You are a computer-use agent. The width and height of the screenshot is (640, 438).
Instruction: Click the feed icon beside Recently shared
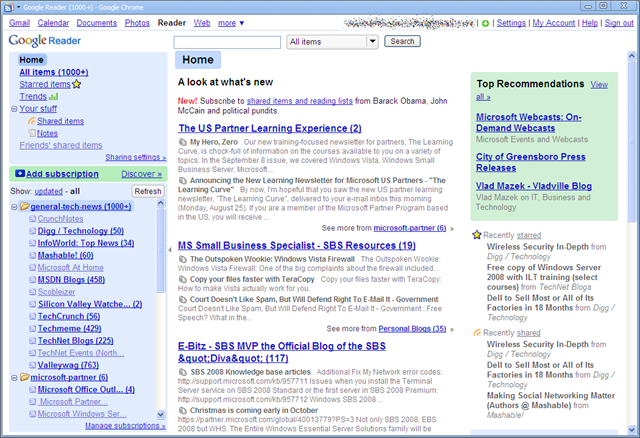[x=477, y=333]
